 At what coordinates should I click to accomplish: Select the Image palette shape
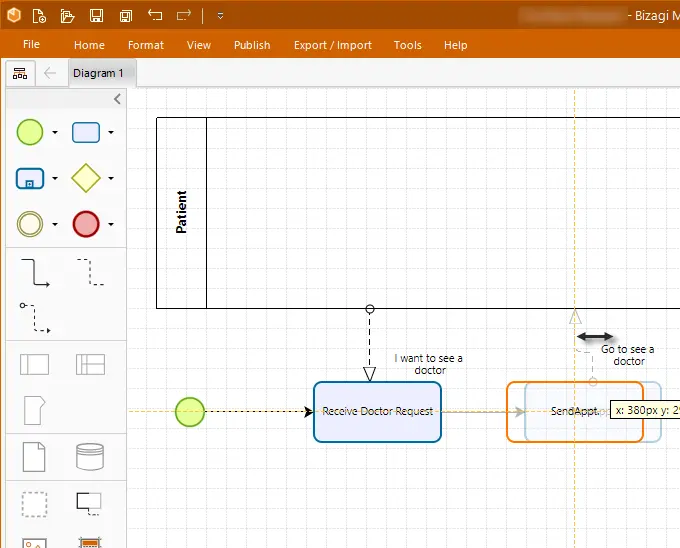click(x=34, y=543)
